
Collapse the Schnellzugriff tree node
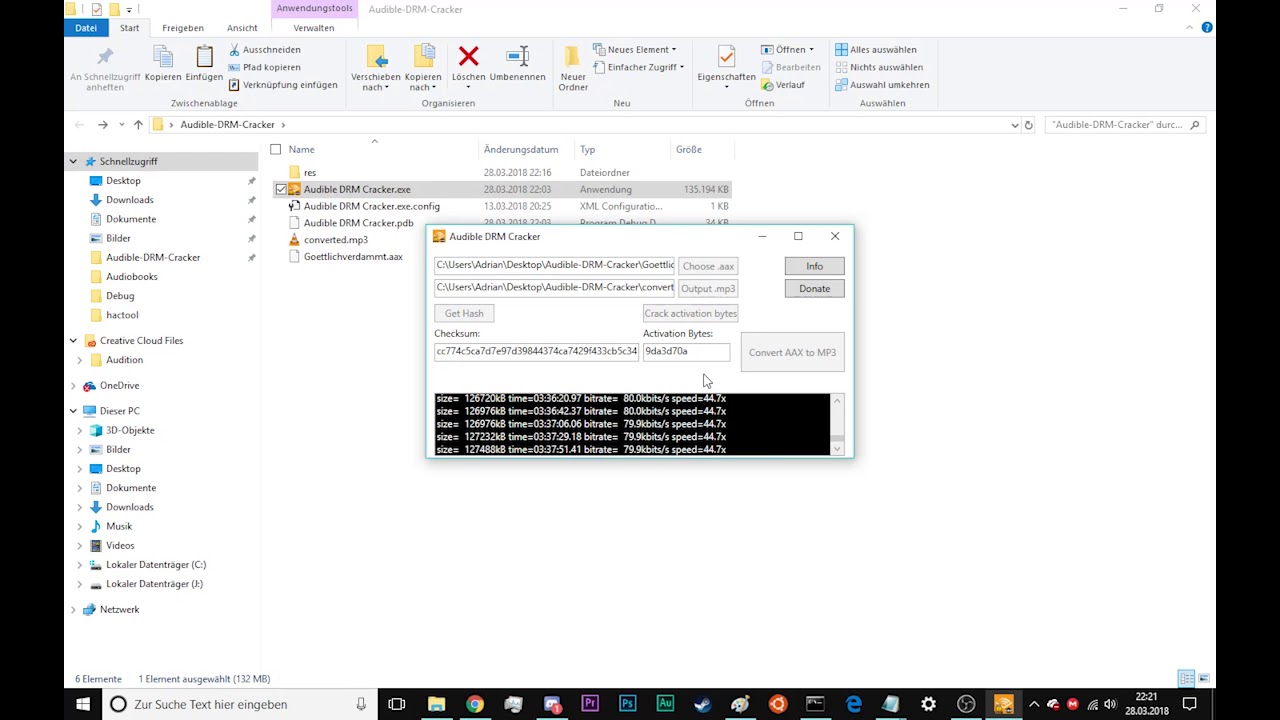pos(73,161)
